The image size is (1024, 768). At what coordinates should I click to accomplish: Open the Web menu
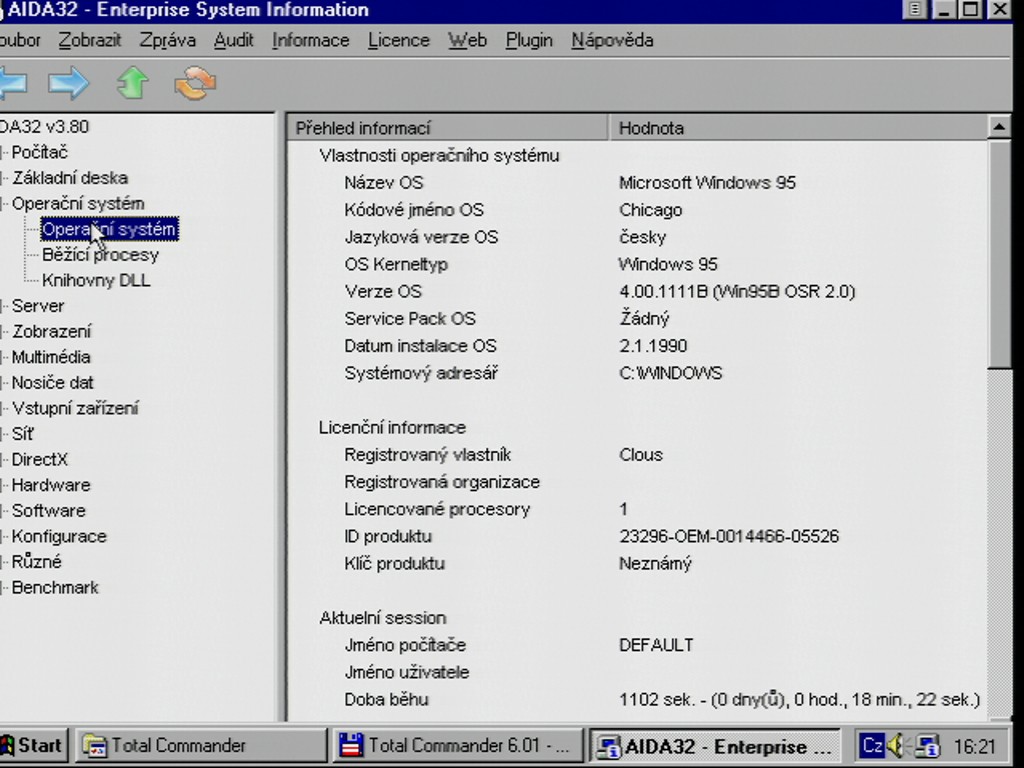[x=467, y=40]
